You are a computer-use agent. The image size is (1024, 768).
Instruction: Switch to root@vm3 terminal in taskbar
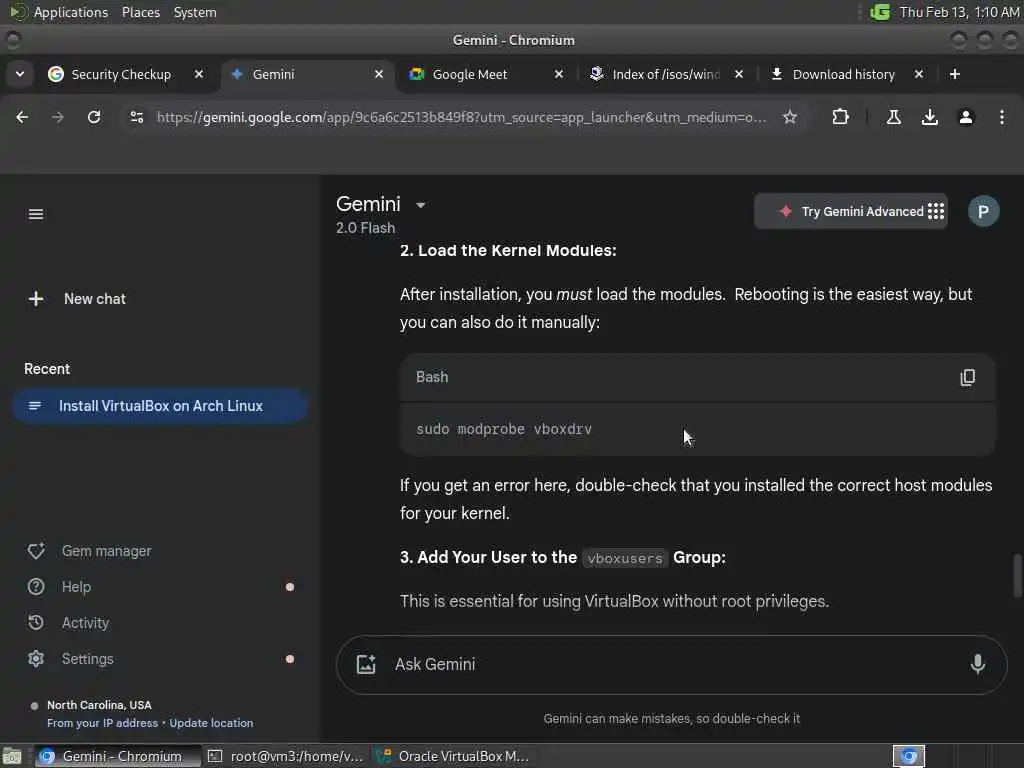287,756
